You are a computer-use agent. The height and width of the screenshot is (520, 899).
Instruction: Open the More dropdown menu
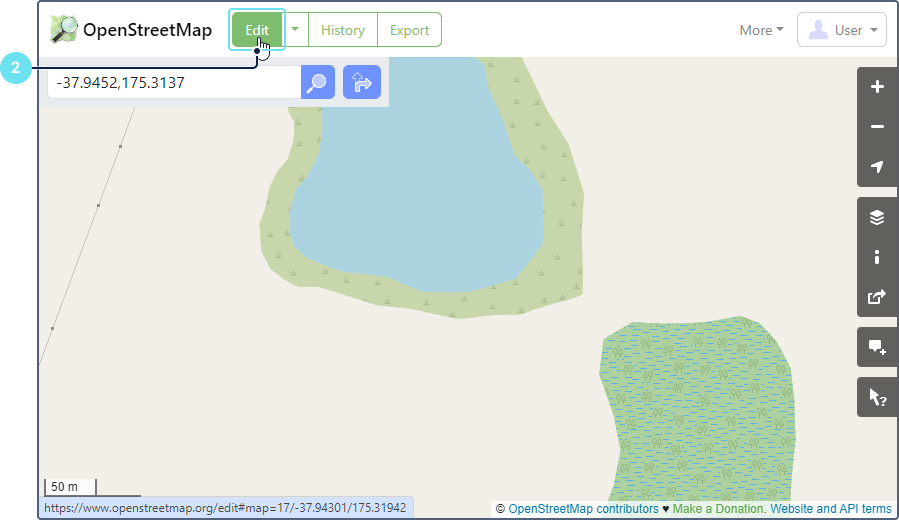coord(761,30)
